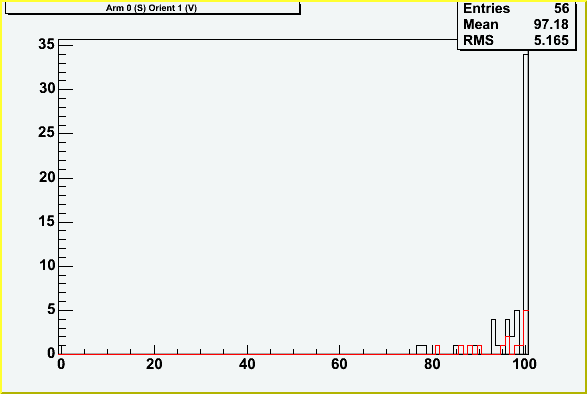Click the y-axis label 5

(x=51, y=310)
